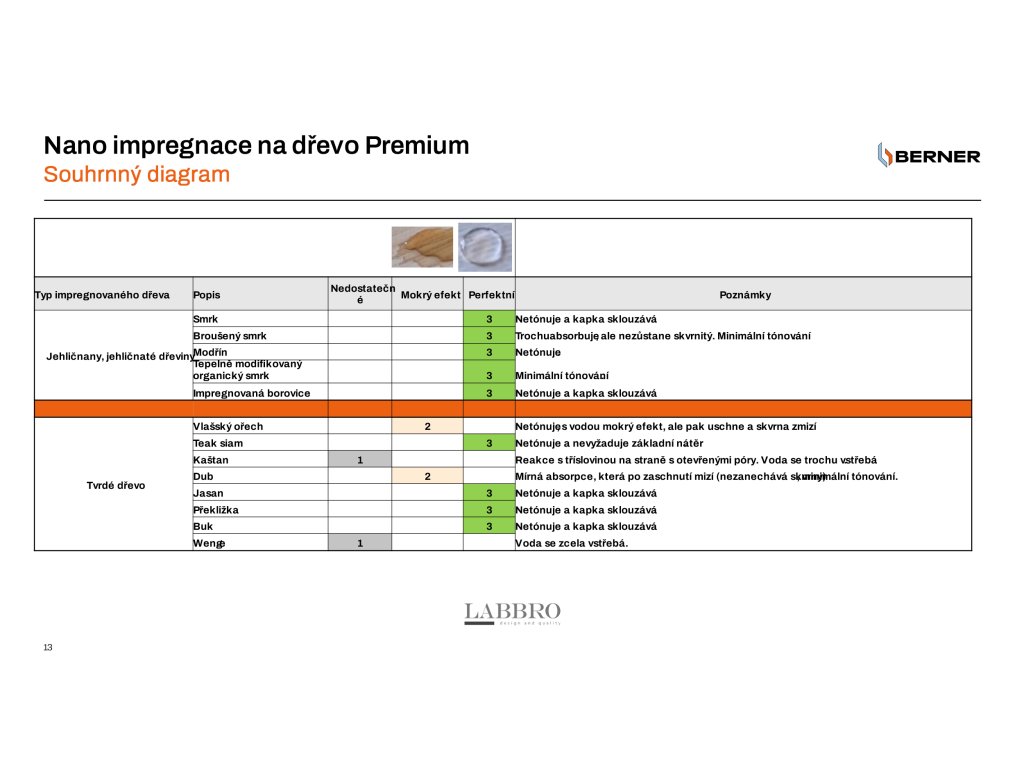The width and height of the screenshot is (1024, 768).
Task: Select the 'Dub' cell
Action: pos(261,476)
